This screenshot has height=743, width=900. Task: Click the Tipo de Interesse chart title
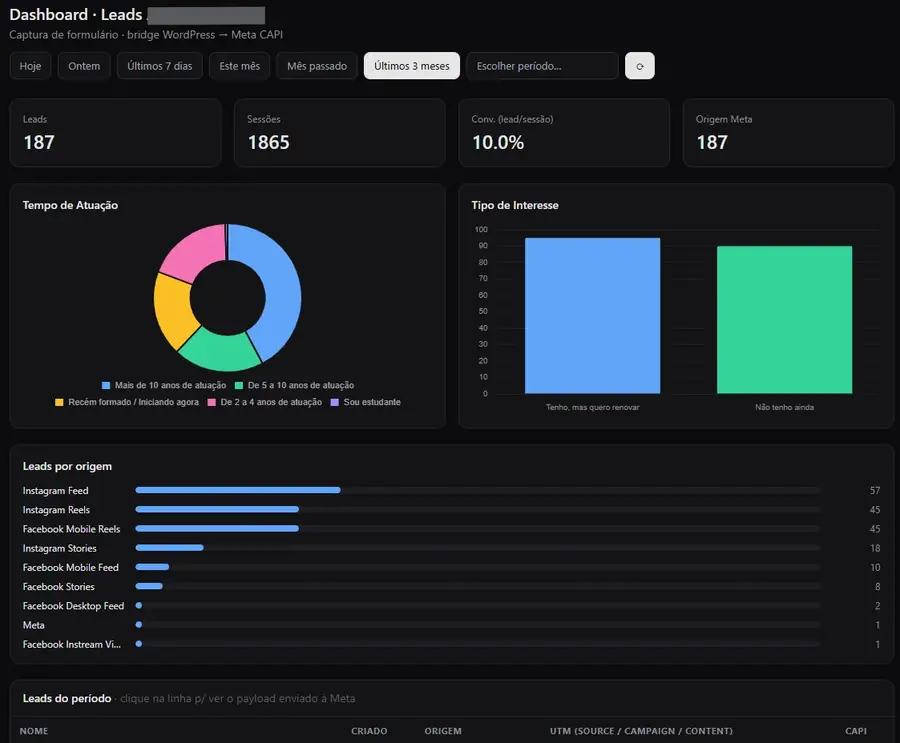[x=515, y=206]
